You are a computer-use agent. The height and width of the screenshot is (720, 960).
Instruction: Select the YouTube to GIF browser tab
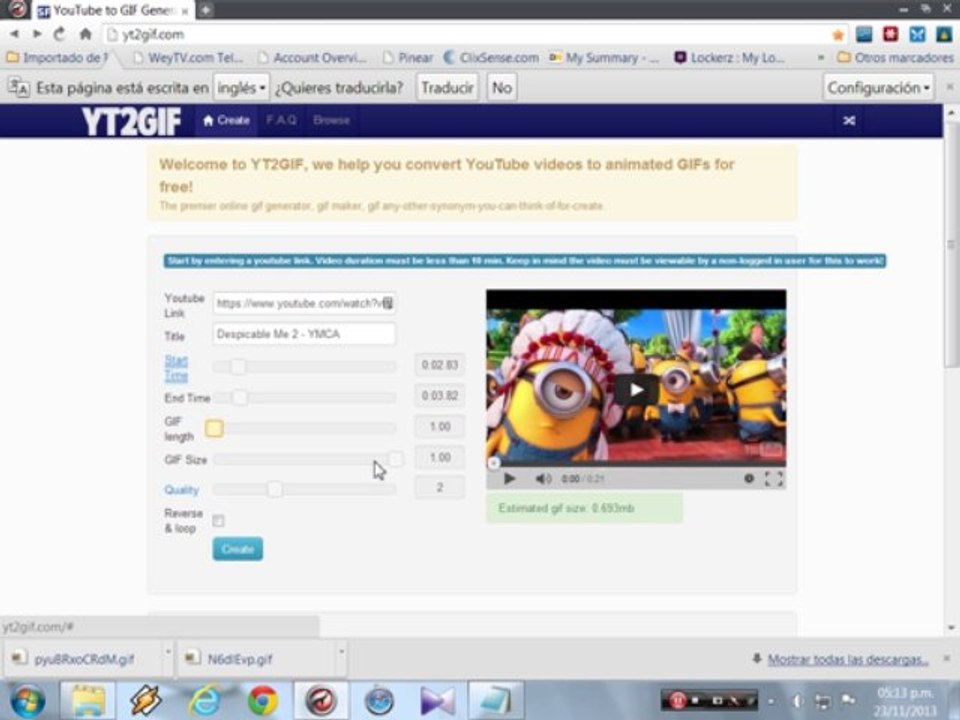[x=112, y=10]
